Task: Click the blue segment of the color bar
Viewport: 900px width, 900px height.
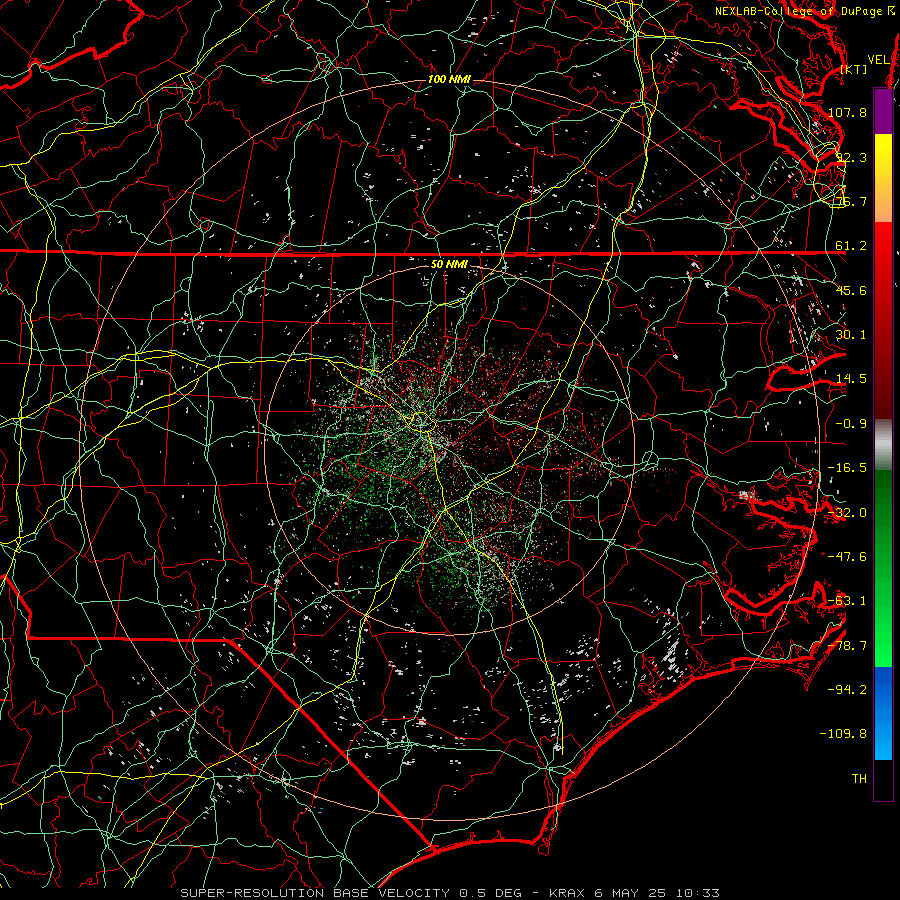Action: [x=883, y=713]
